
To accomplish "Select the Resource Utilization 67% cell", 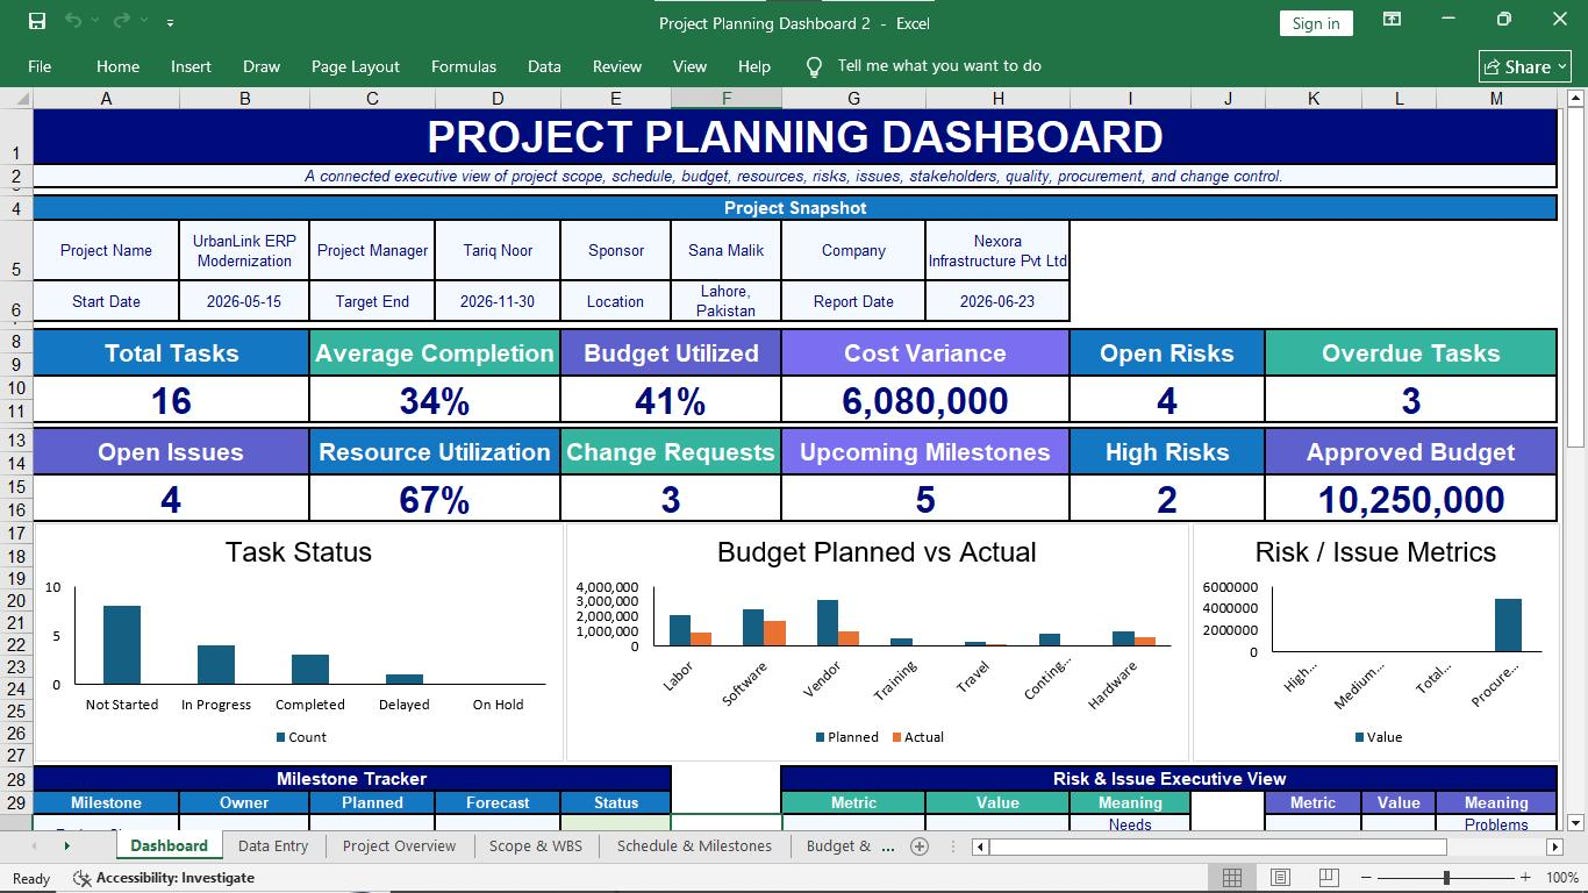I will (434, 499).
